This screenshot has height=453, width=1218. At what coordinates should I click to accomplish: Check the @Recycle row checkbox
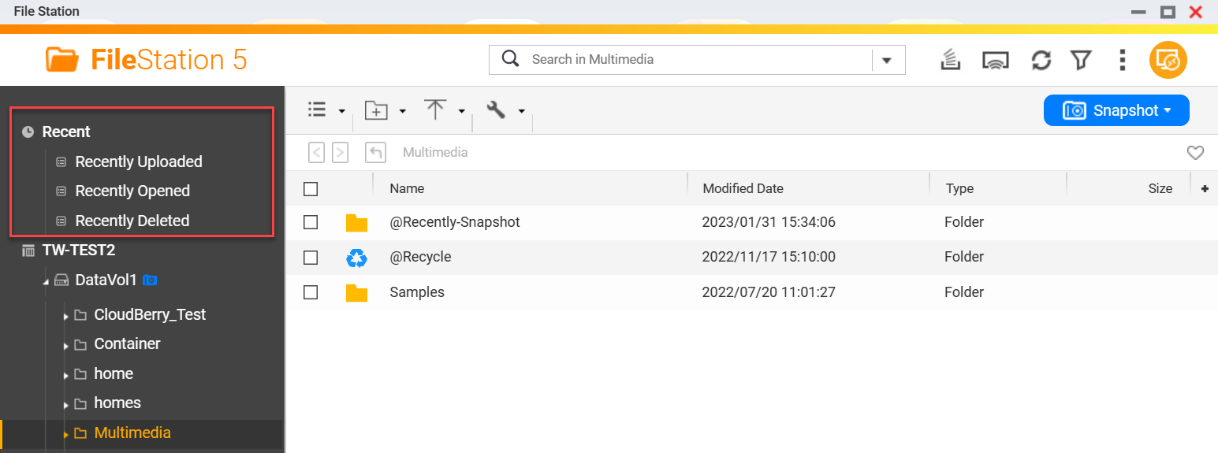coord(310,257)
